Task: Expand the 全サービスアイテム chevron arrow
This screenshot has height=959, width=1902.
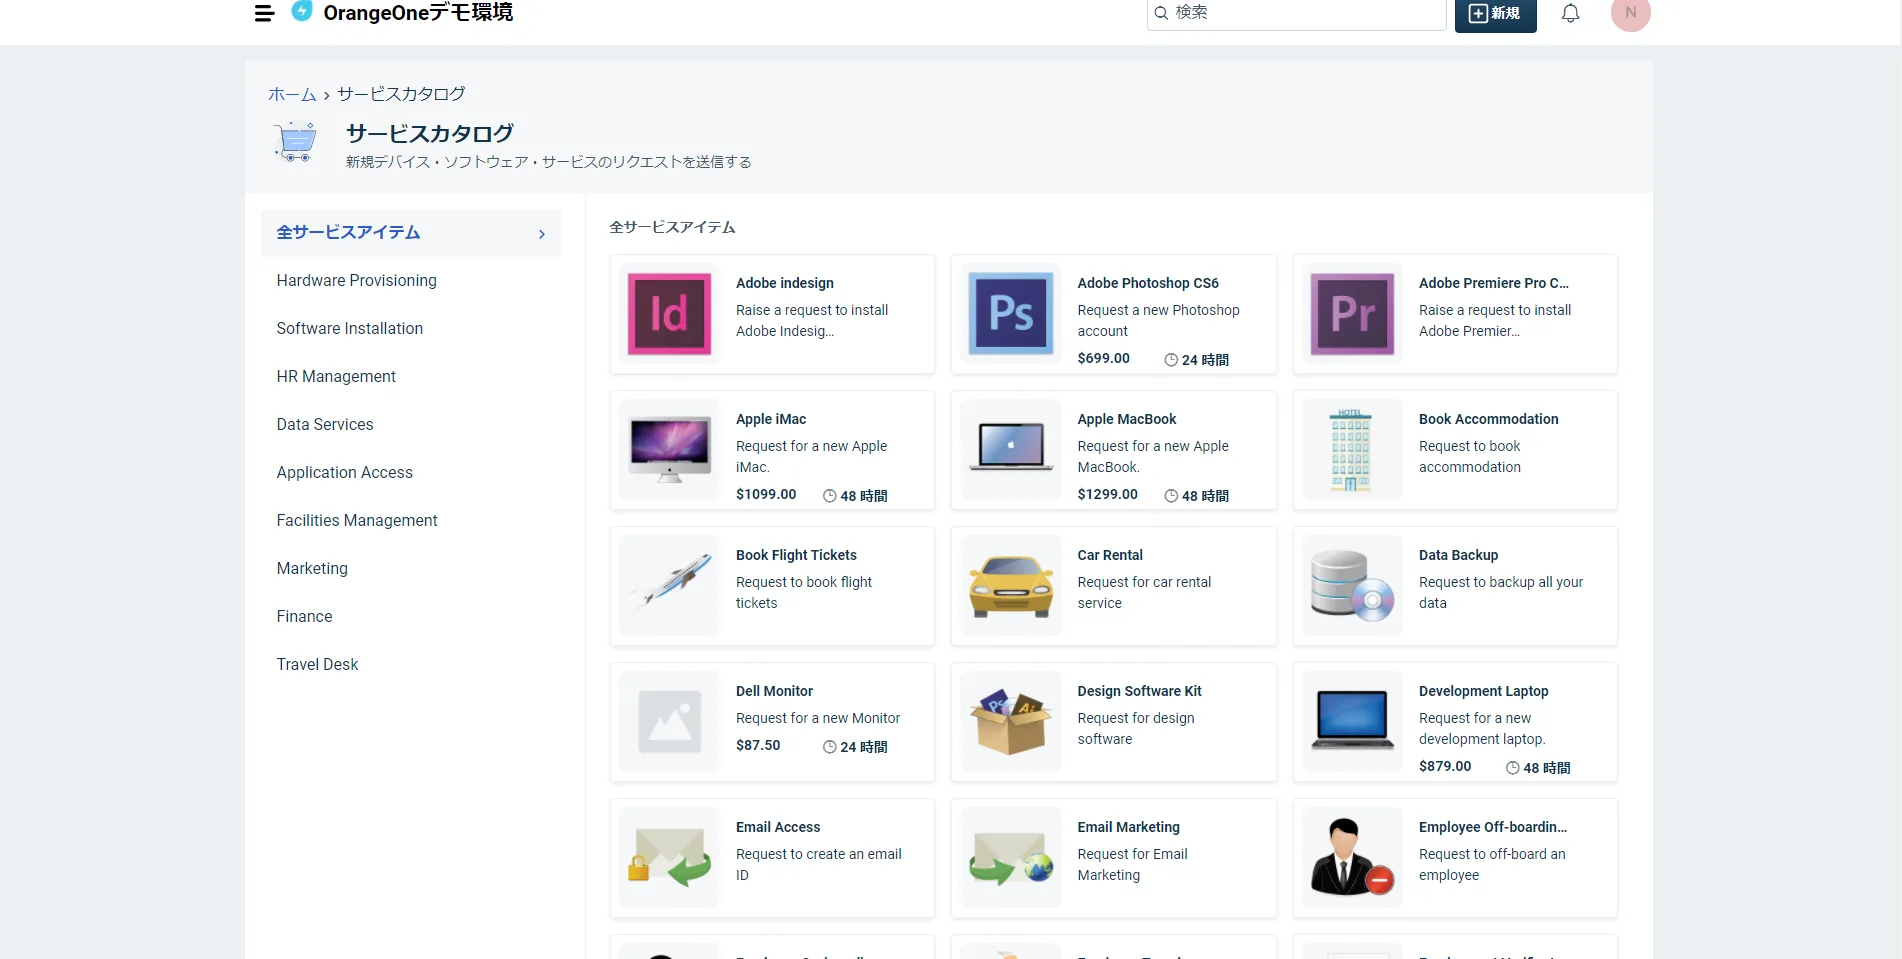Action: pyautogui.click(x=542, y=234)
